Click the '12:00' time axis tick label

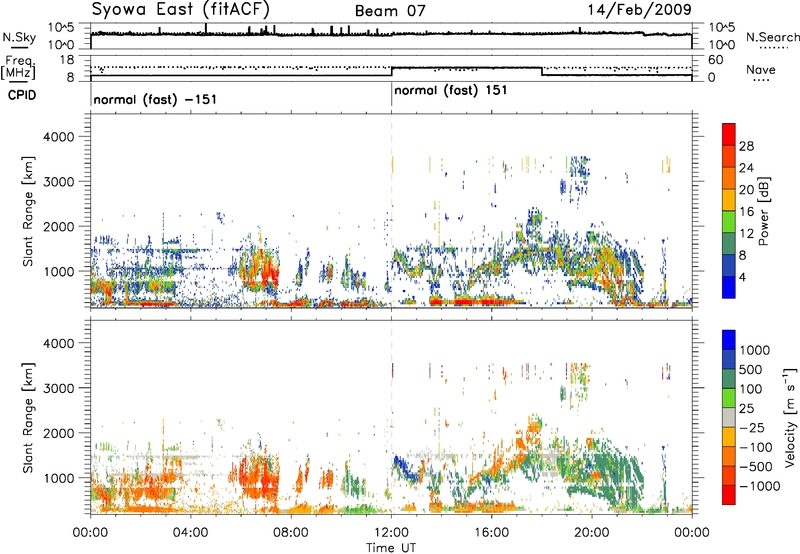tap(391, 533)
